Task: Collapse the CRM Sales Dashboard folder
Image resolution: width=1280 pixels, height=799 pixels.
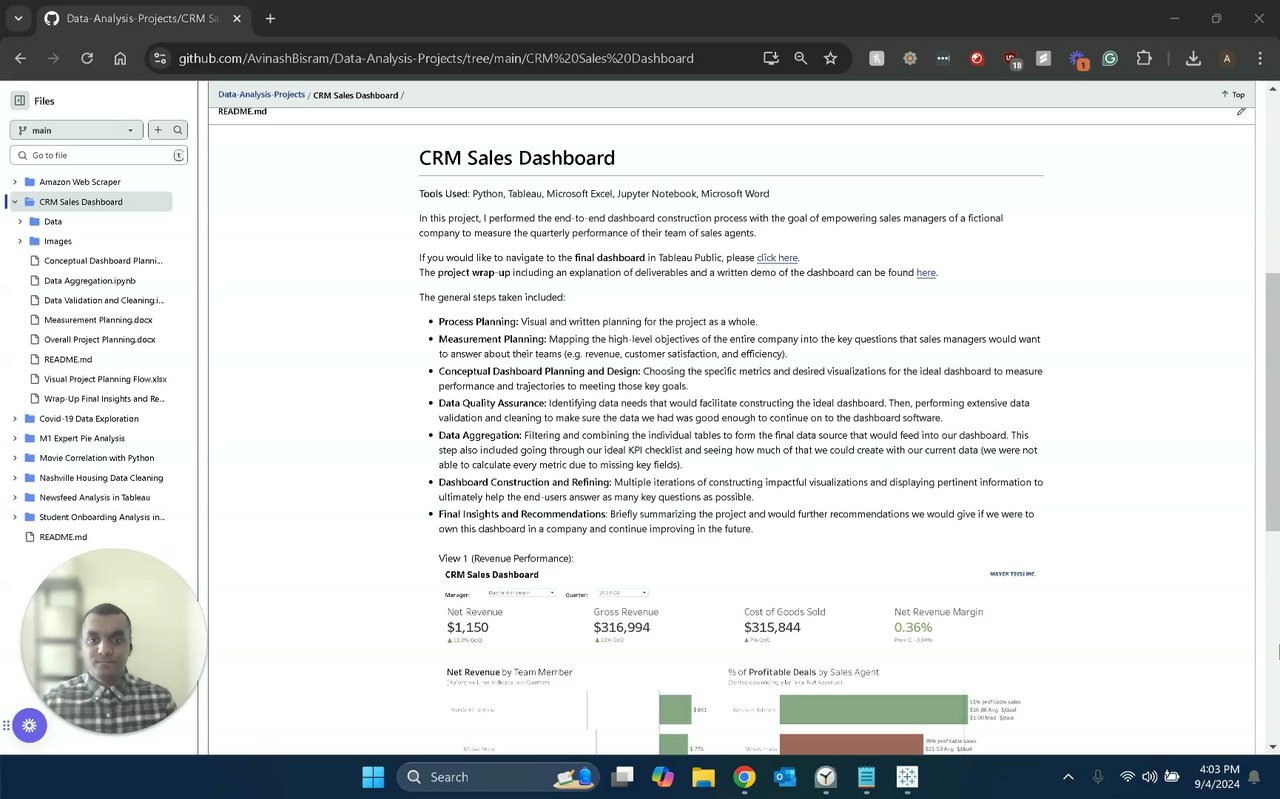Action: [x=15, y=202]
